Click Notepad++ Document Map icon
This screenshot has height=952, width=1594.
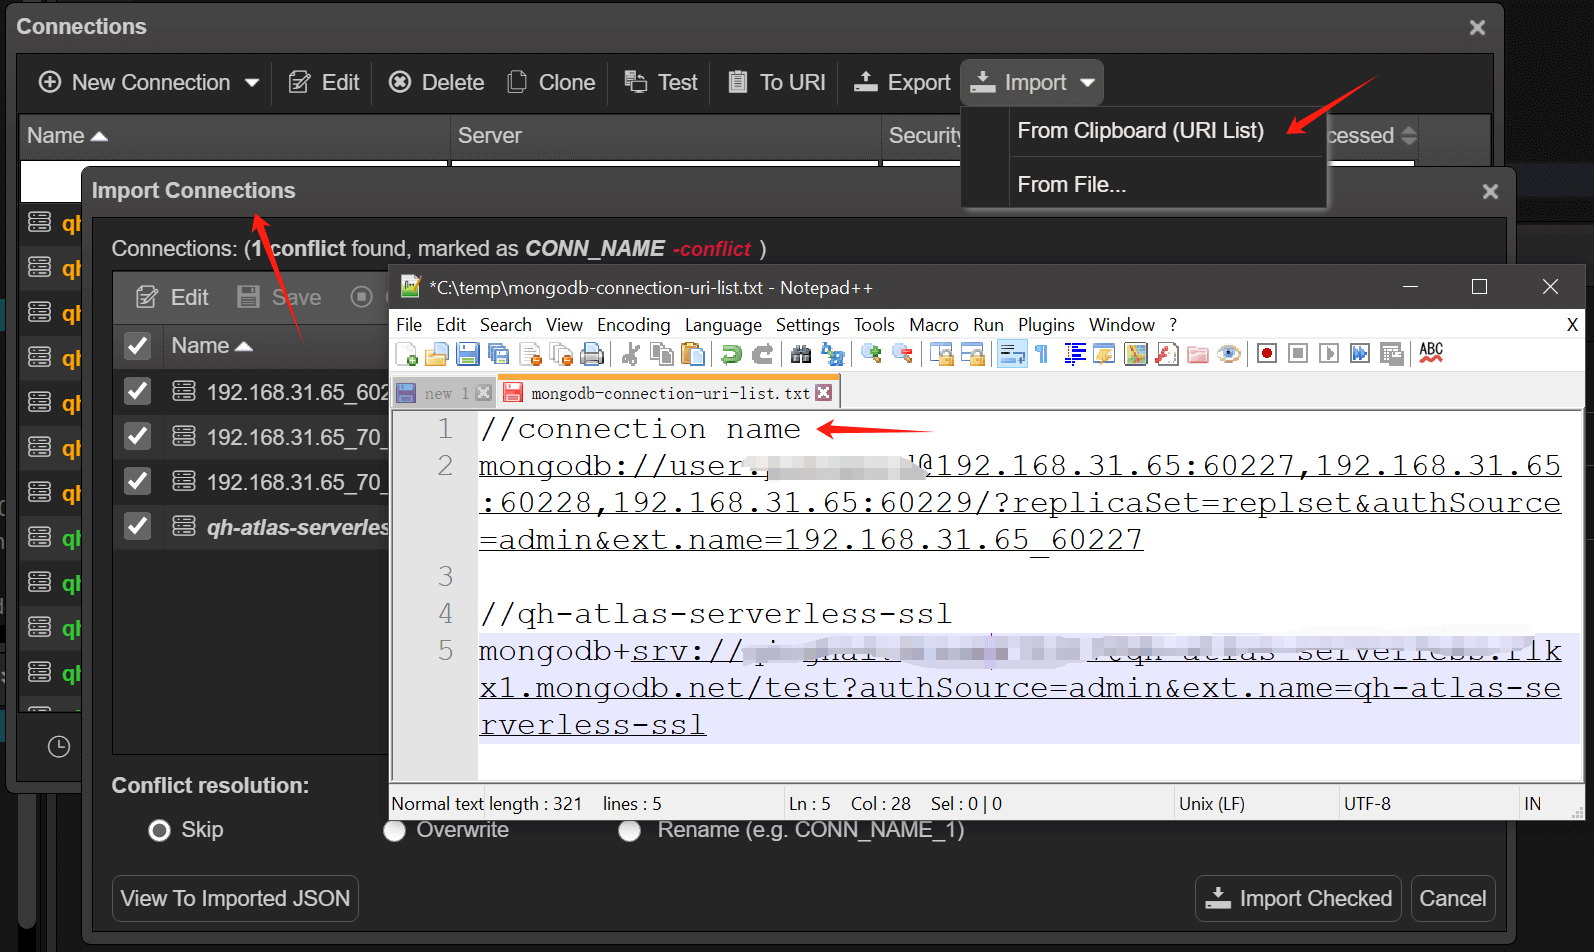click(x=1136, y=354)
